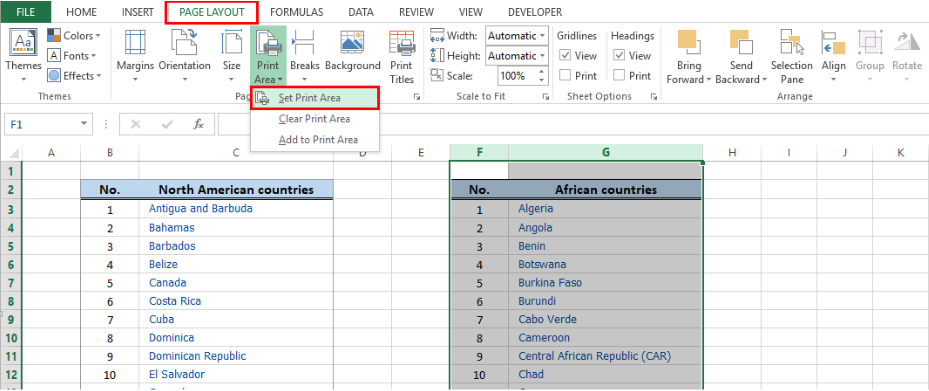Screen dimensions: 929x391
Task: Select the Dominican Republic cell
Action: (236, 356)
